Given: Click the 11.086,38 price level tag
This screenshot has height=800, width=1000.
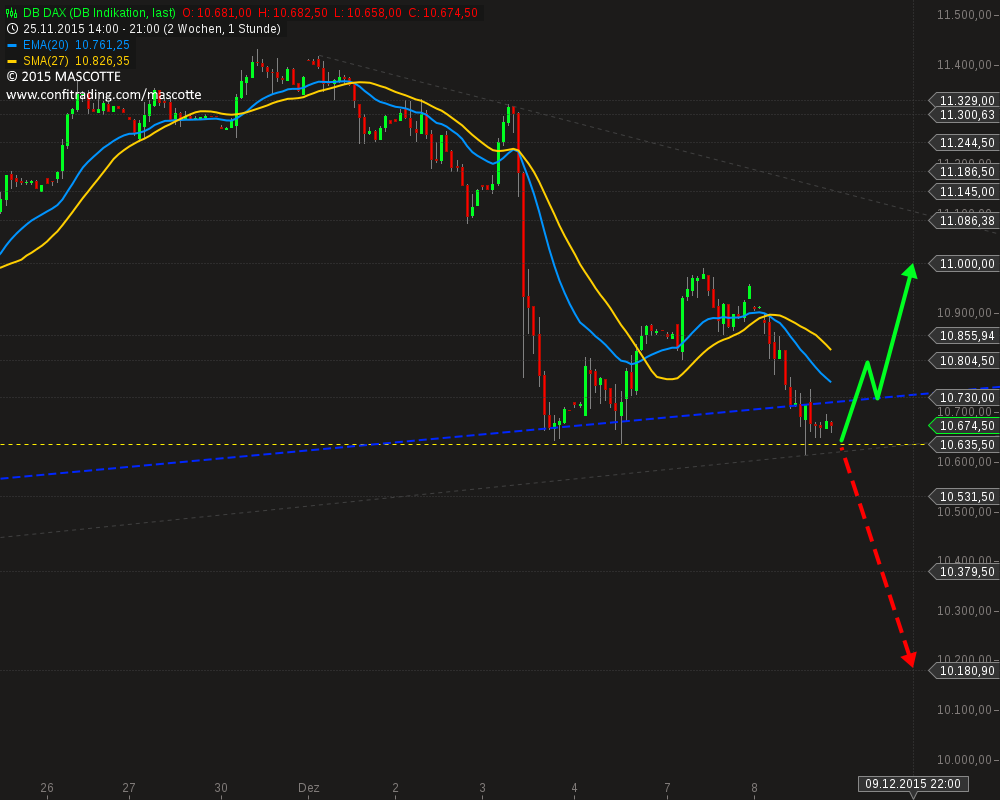Looking at the screenshot, I should pos(963,221).
